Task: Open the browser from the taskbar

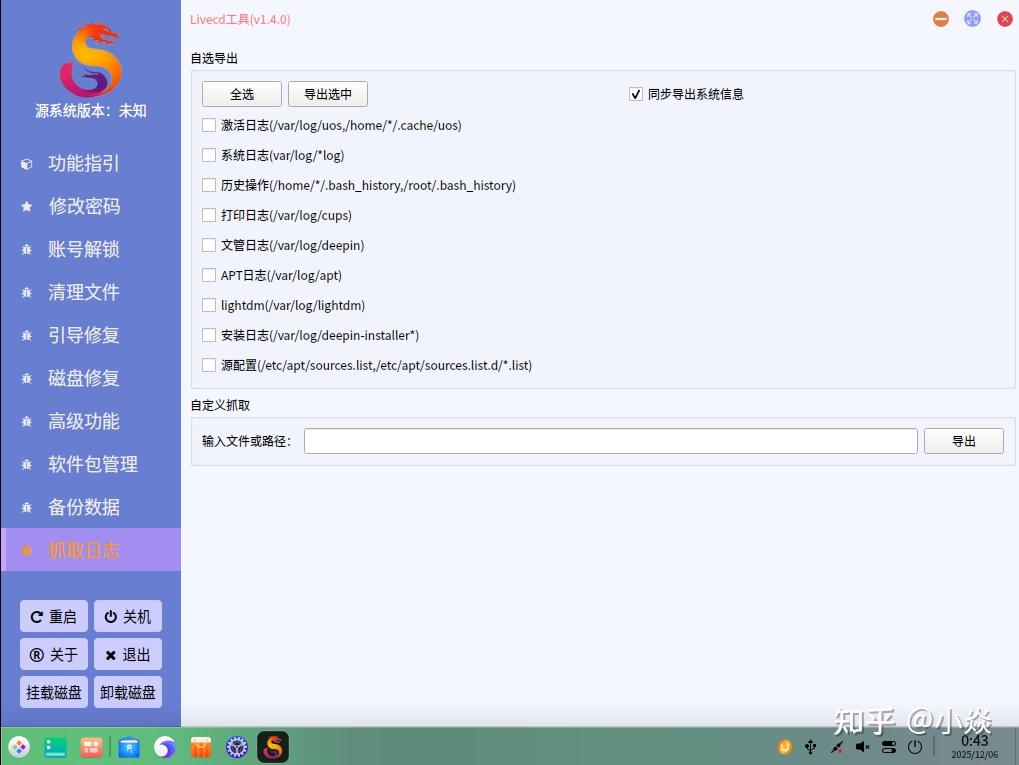Action: point(164,747)
